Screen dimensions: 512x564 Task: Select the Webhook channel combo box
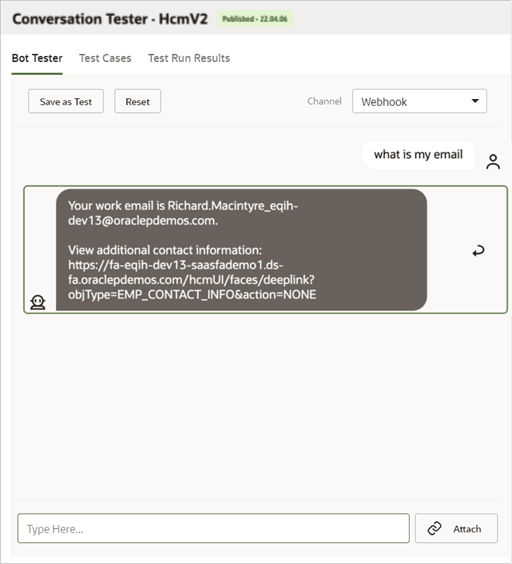(x=420, y=101)
